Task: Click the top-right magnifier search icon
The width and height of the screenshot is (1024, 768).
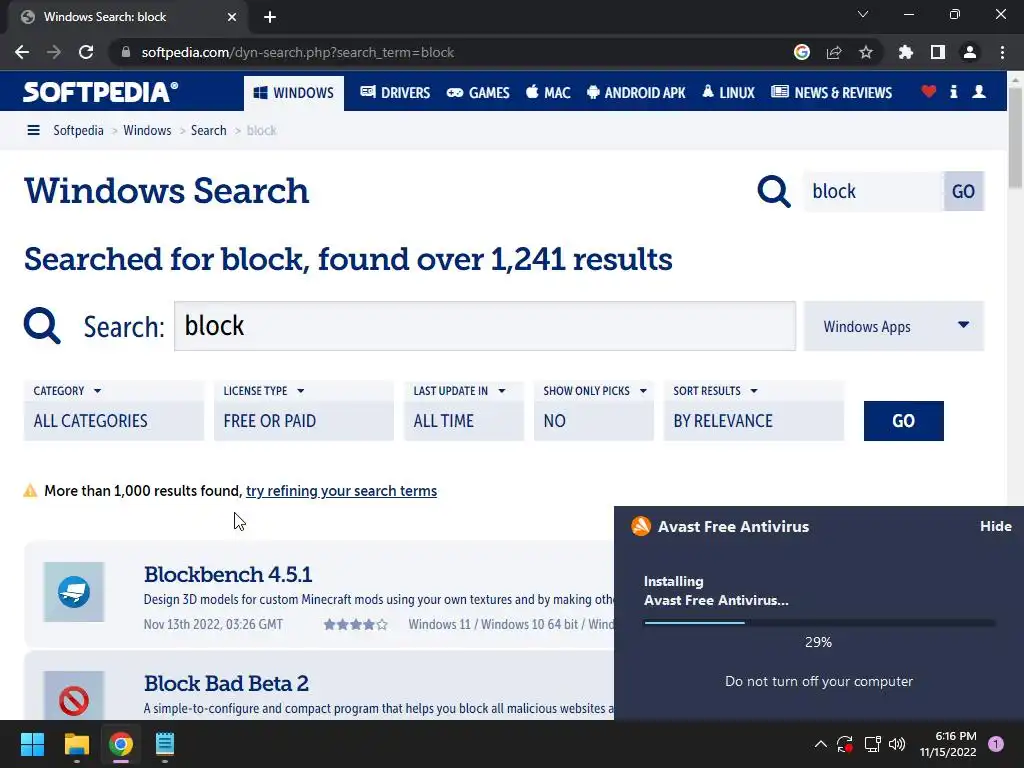Action: click(774, 191)
